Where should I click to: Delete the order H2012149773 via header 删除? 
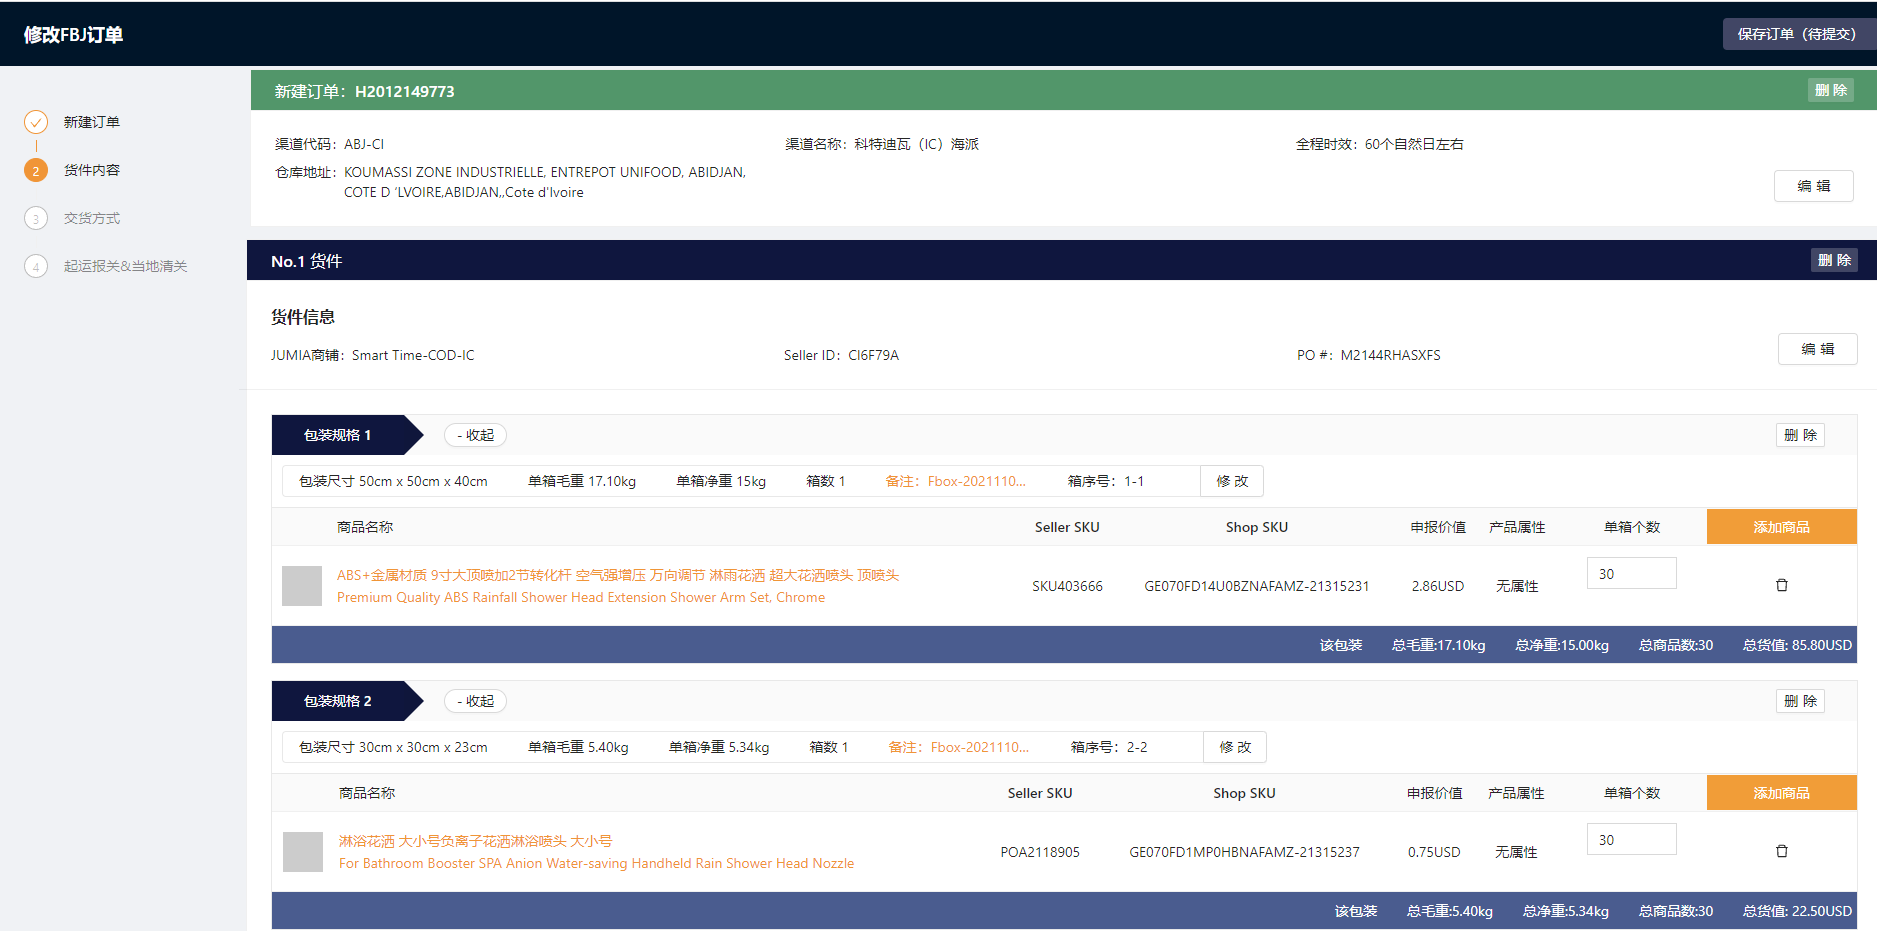1830,90
